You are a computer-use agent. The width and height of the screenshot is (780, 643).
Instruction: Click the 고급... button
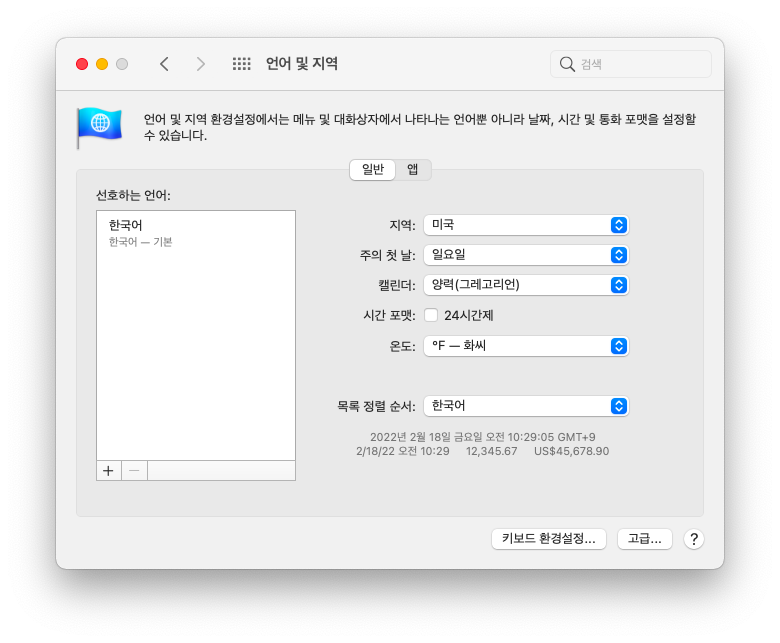click(645, 539)
